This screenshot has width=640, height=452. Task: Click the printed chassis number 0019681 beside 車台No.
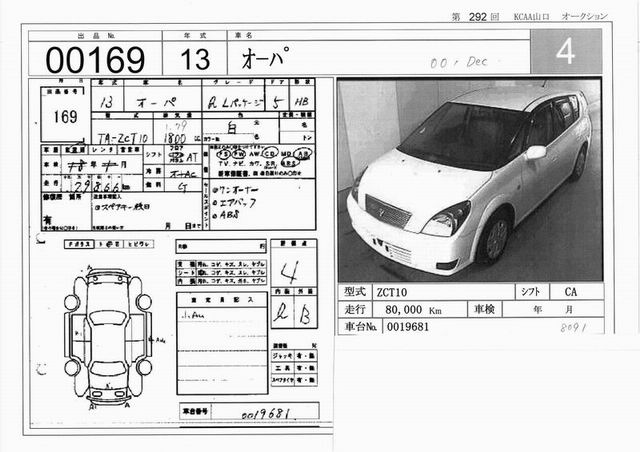click(x=408, y=327)
